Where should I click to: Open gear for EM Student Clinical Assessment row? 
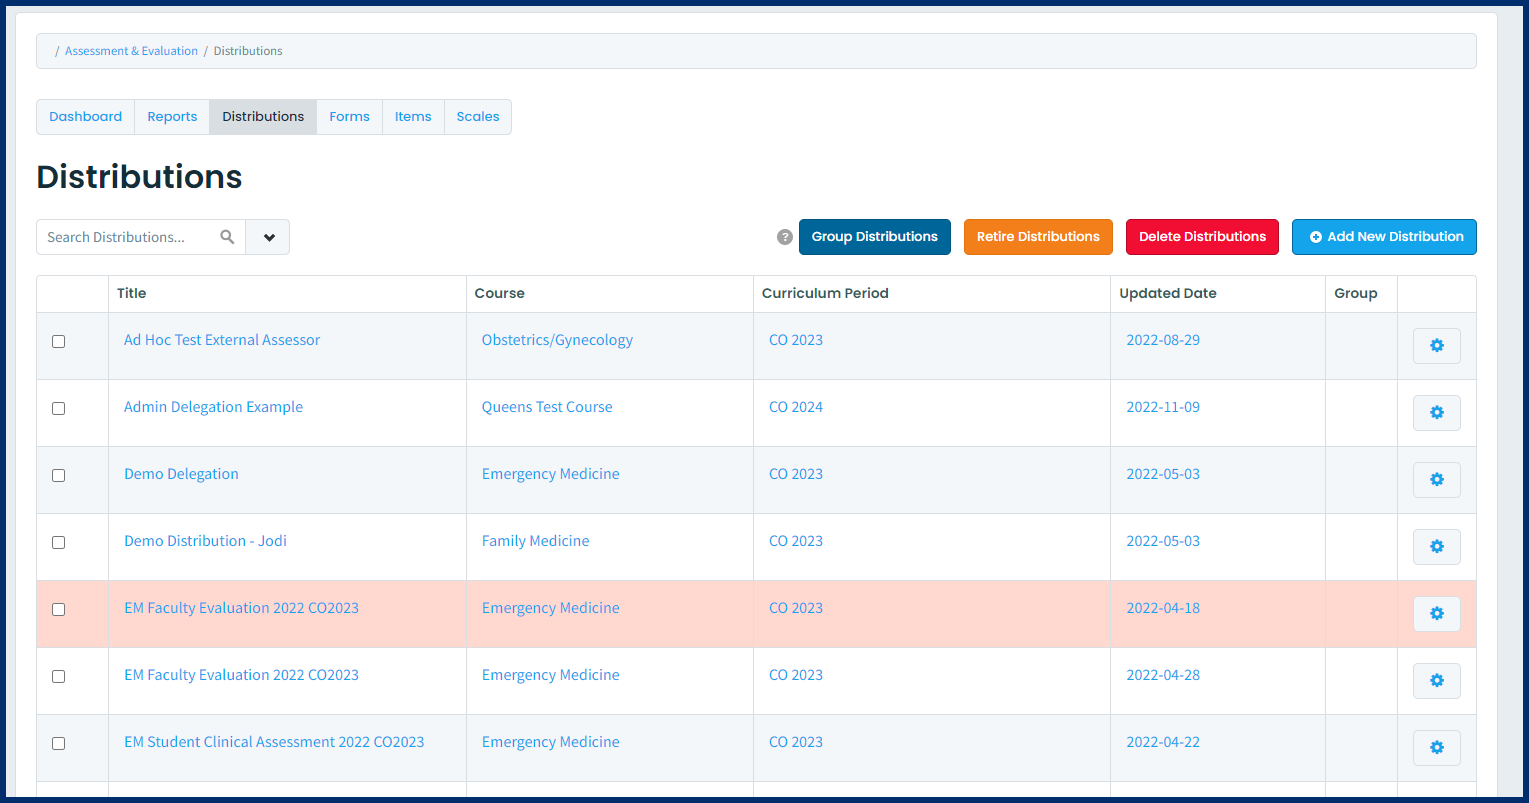pyautogui.click(x=1436, y=748)
